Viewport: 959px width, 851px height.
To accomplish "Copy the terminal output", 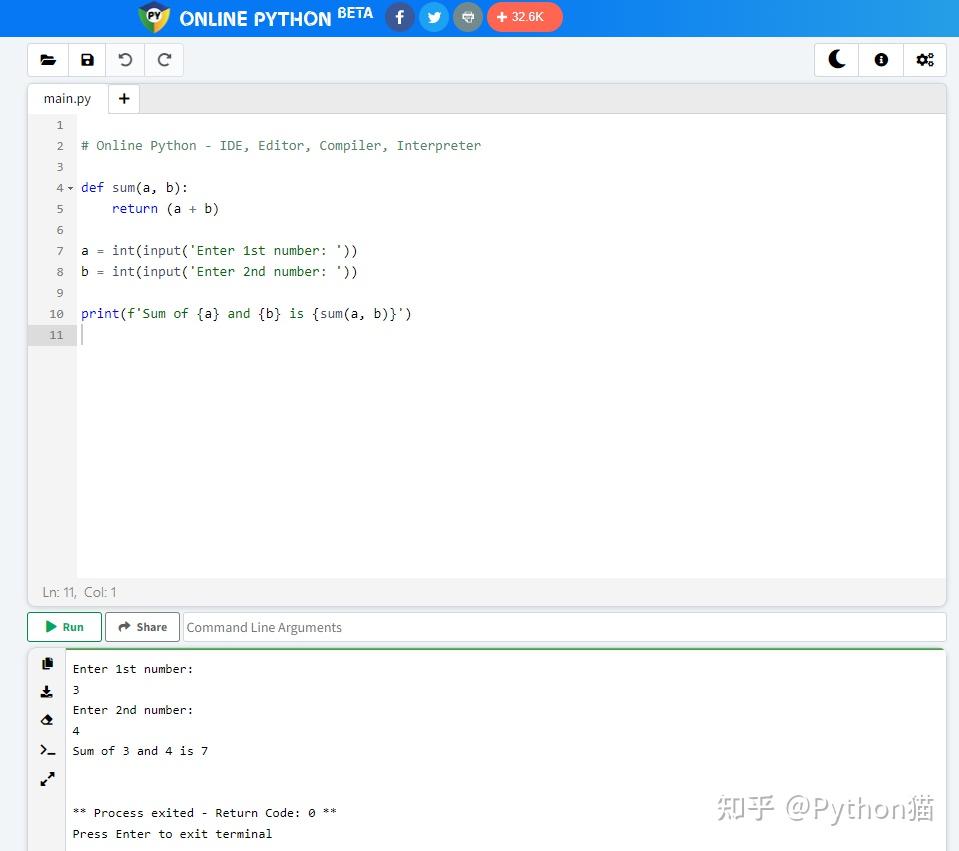I will click(x=47, y=663).
